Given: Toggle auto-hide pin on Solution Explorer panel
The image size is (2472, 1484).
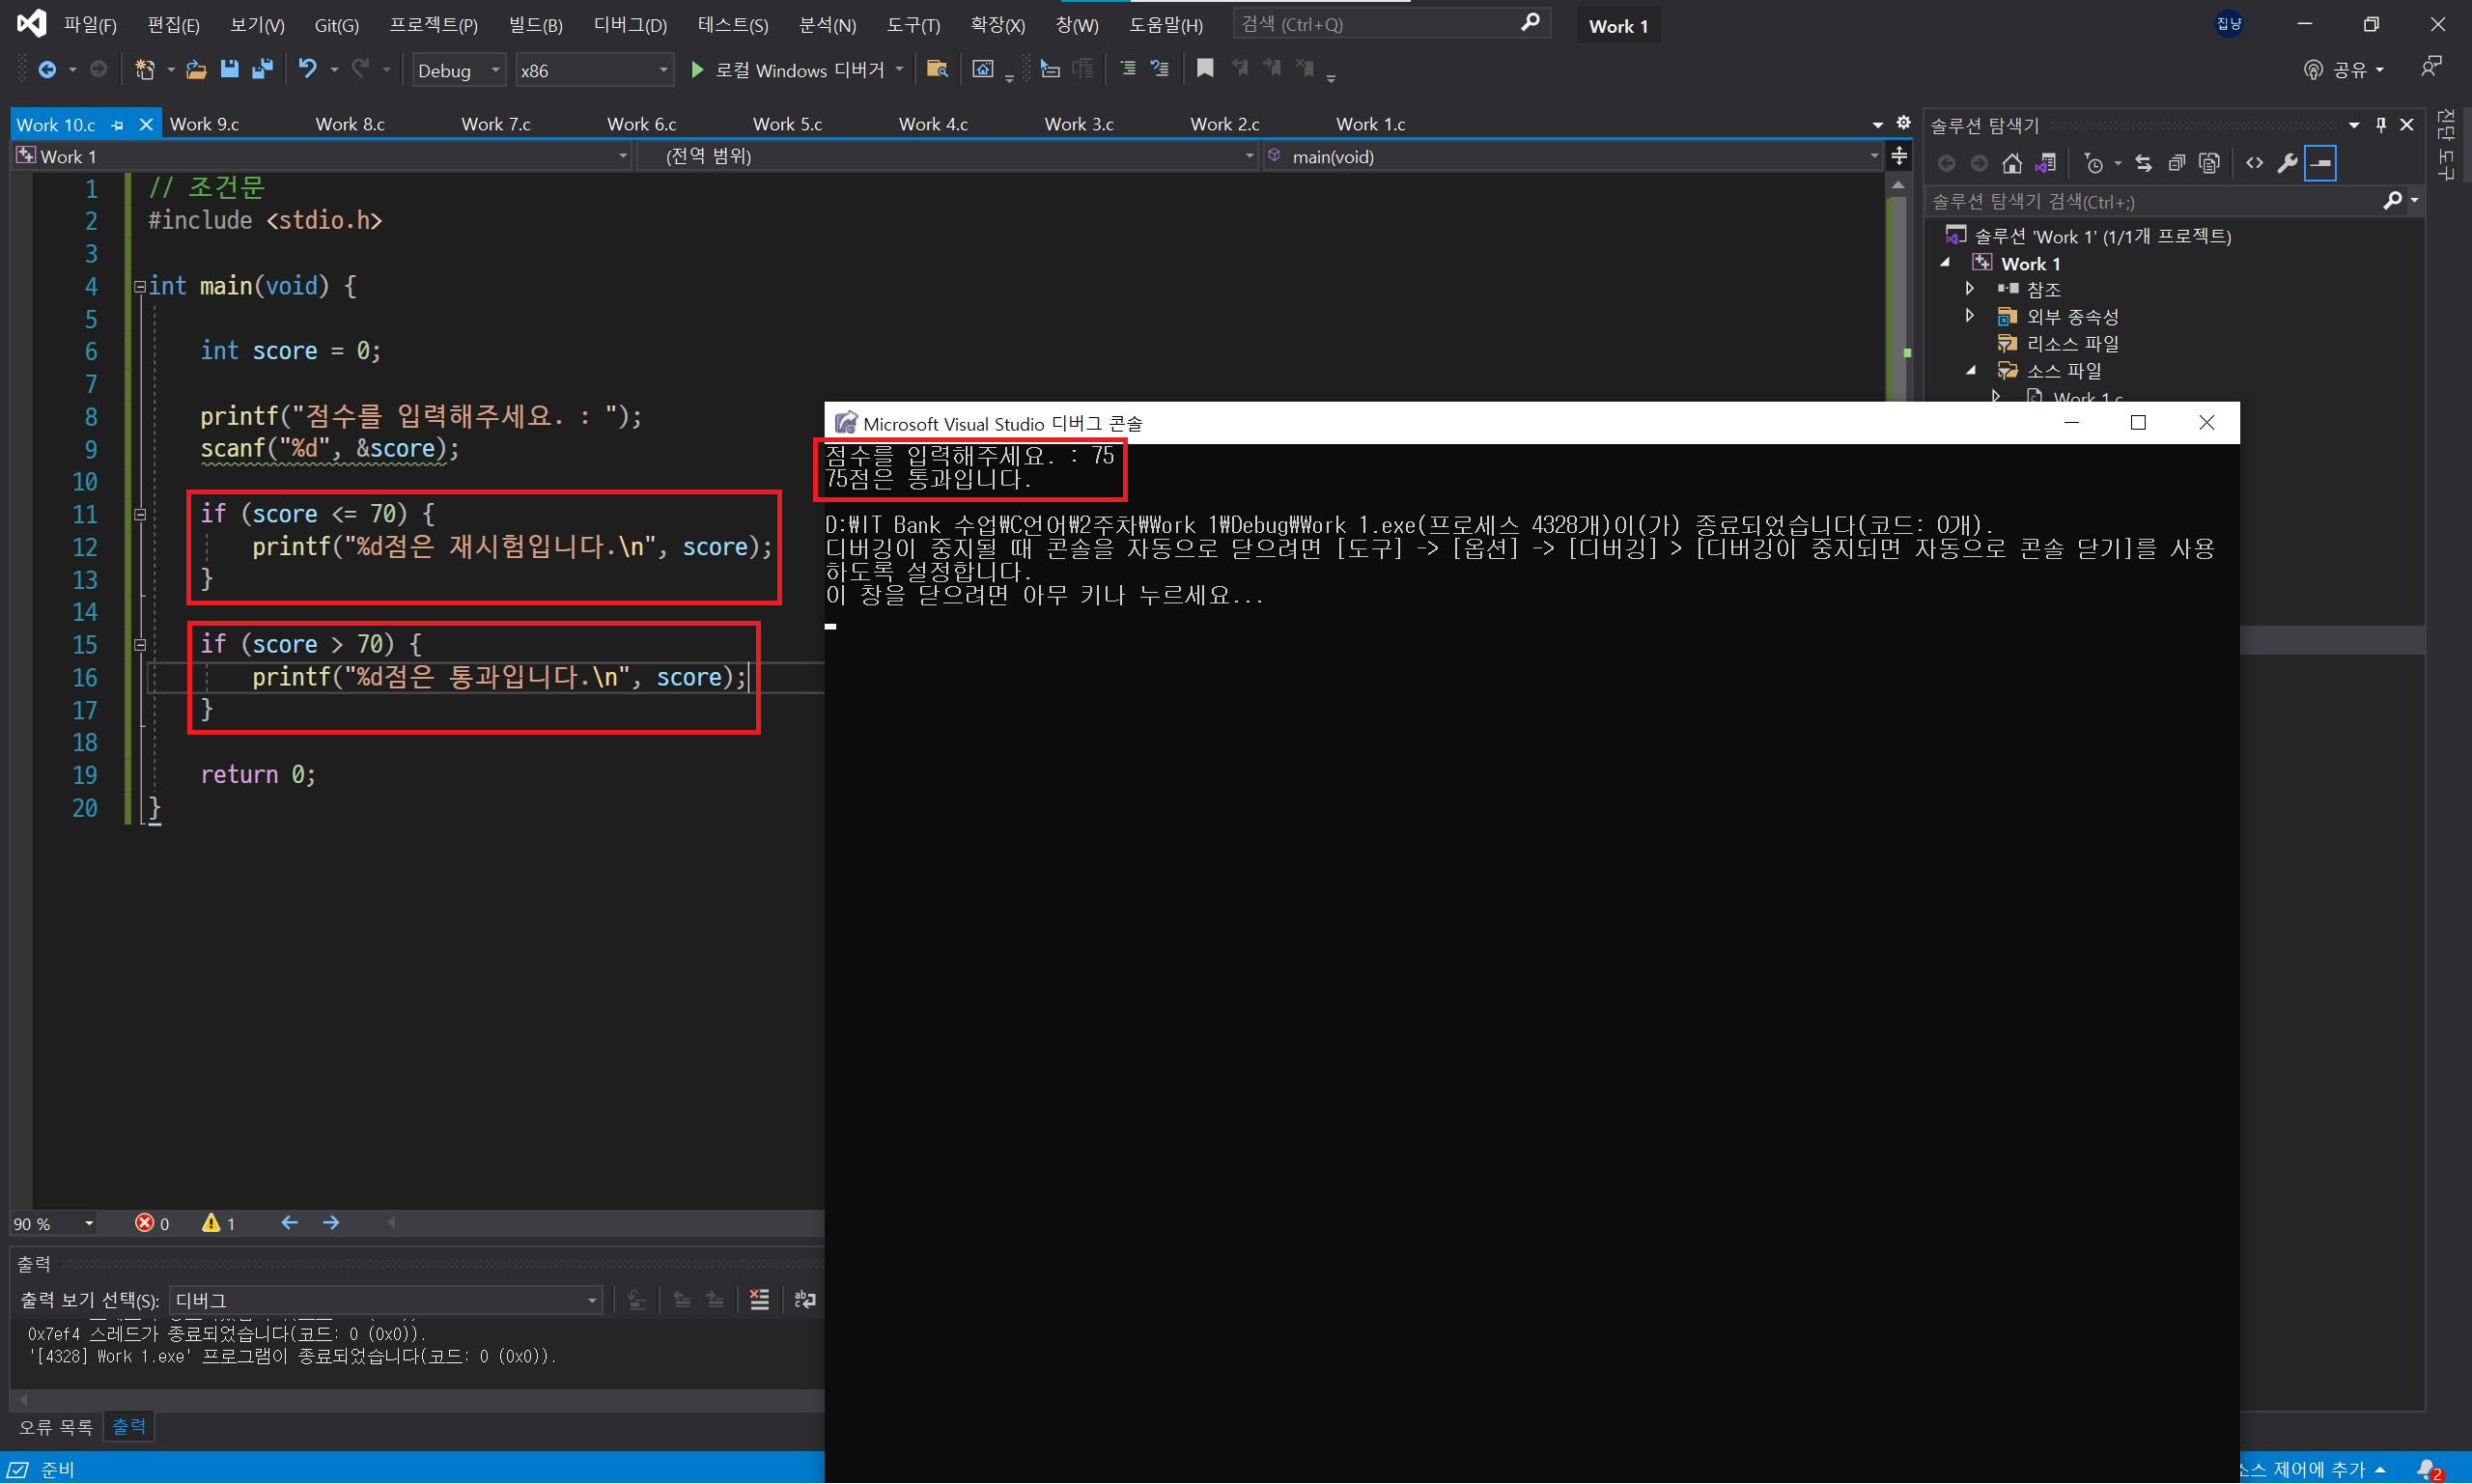Looking at the screenshot, I should click(x=2381, y=125).
